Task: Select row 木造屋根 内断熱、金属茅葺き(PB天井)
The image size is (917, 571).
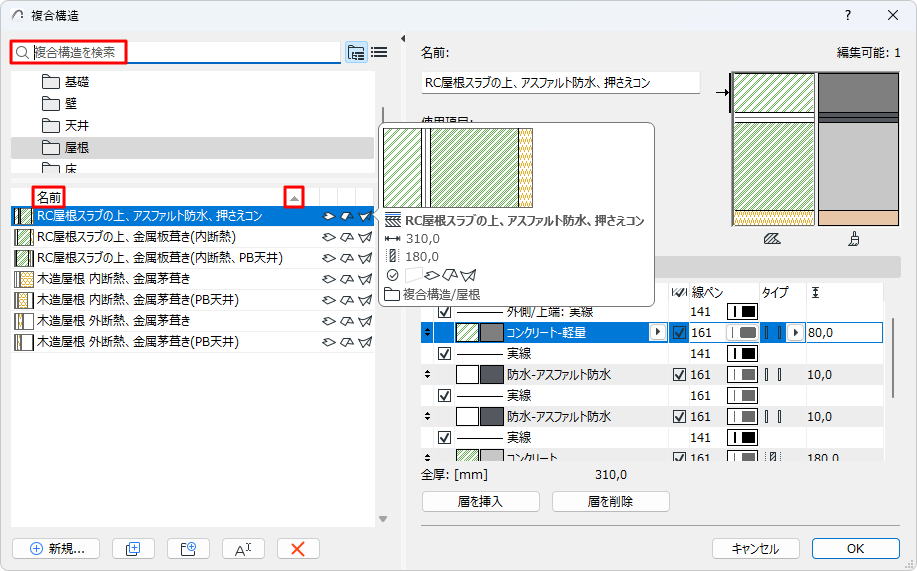Action: coord(192,300)
